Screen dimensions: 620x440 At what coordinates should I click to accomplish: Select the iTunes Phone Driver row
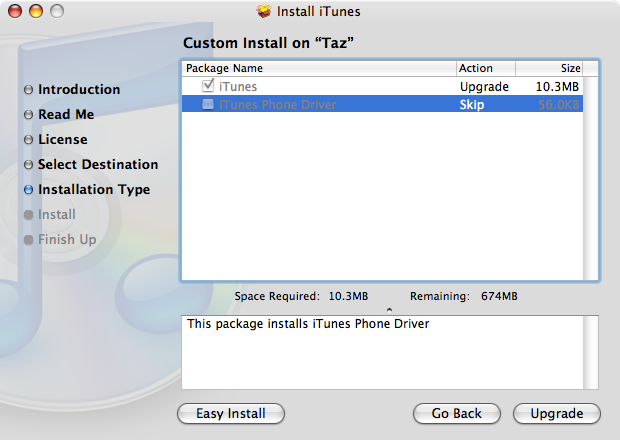[x=382, y=104]
